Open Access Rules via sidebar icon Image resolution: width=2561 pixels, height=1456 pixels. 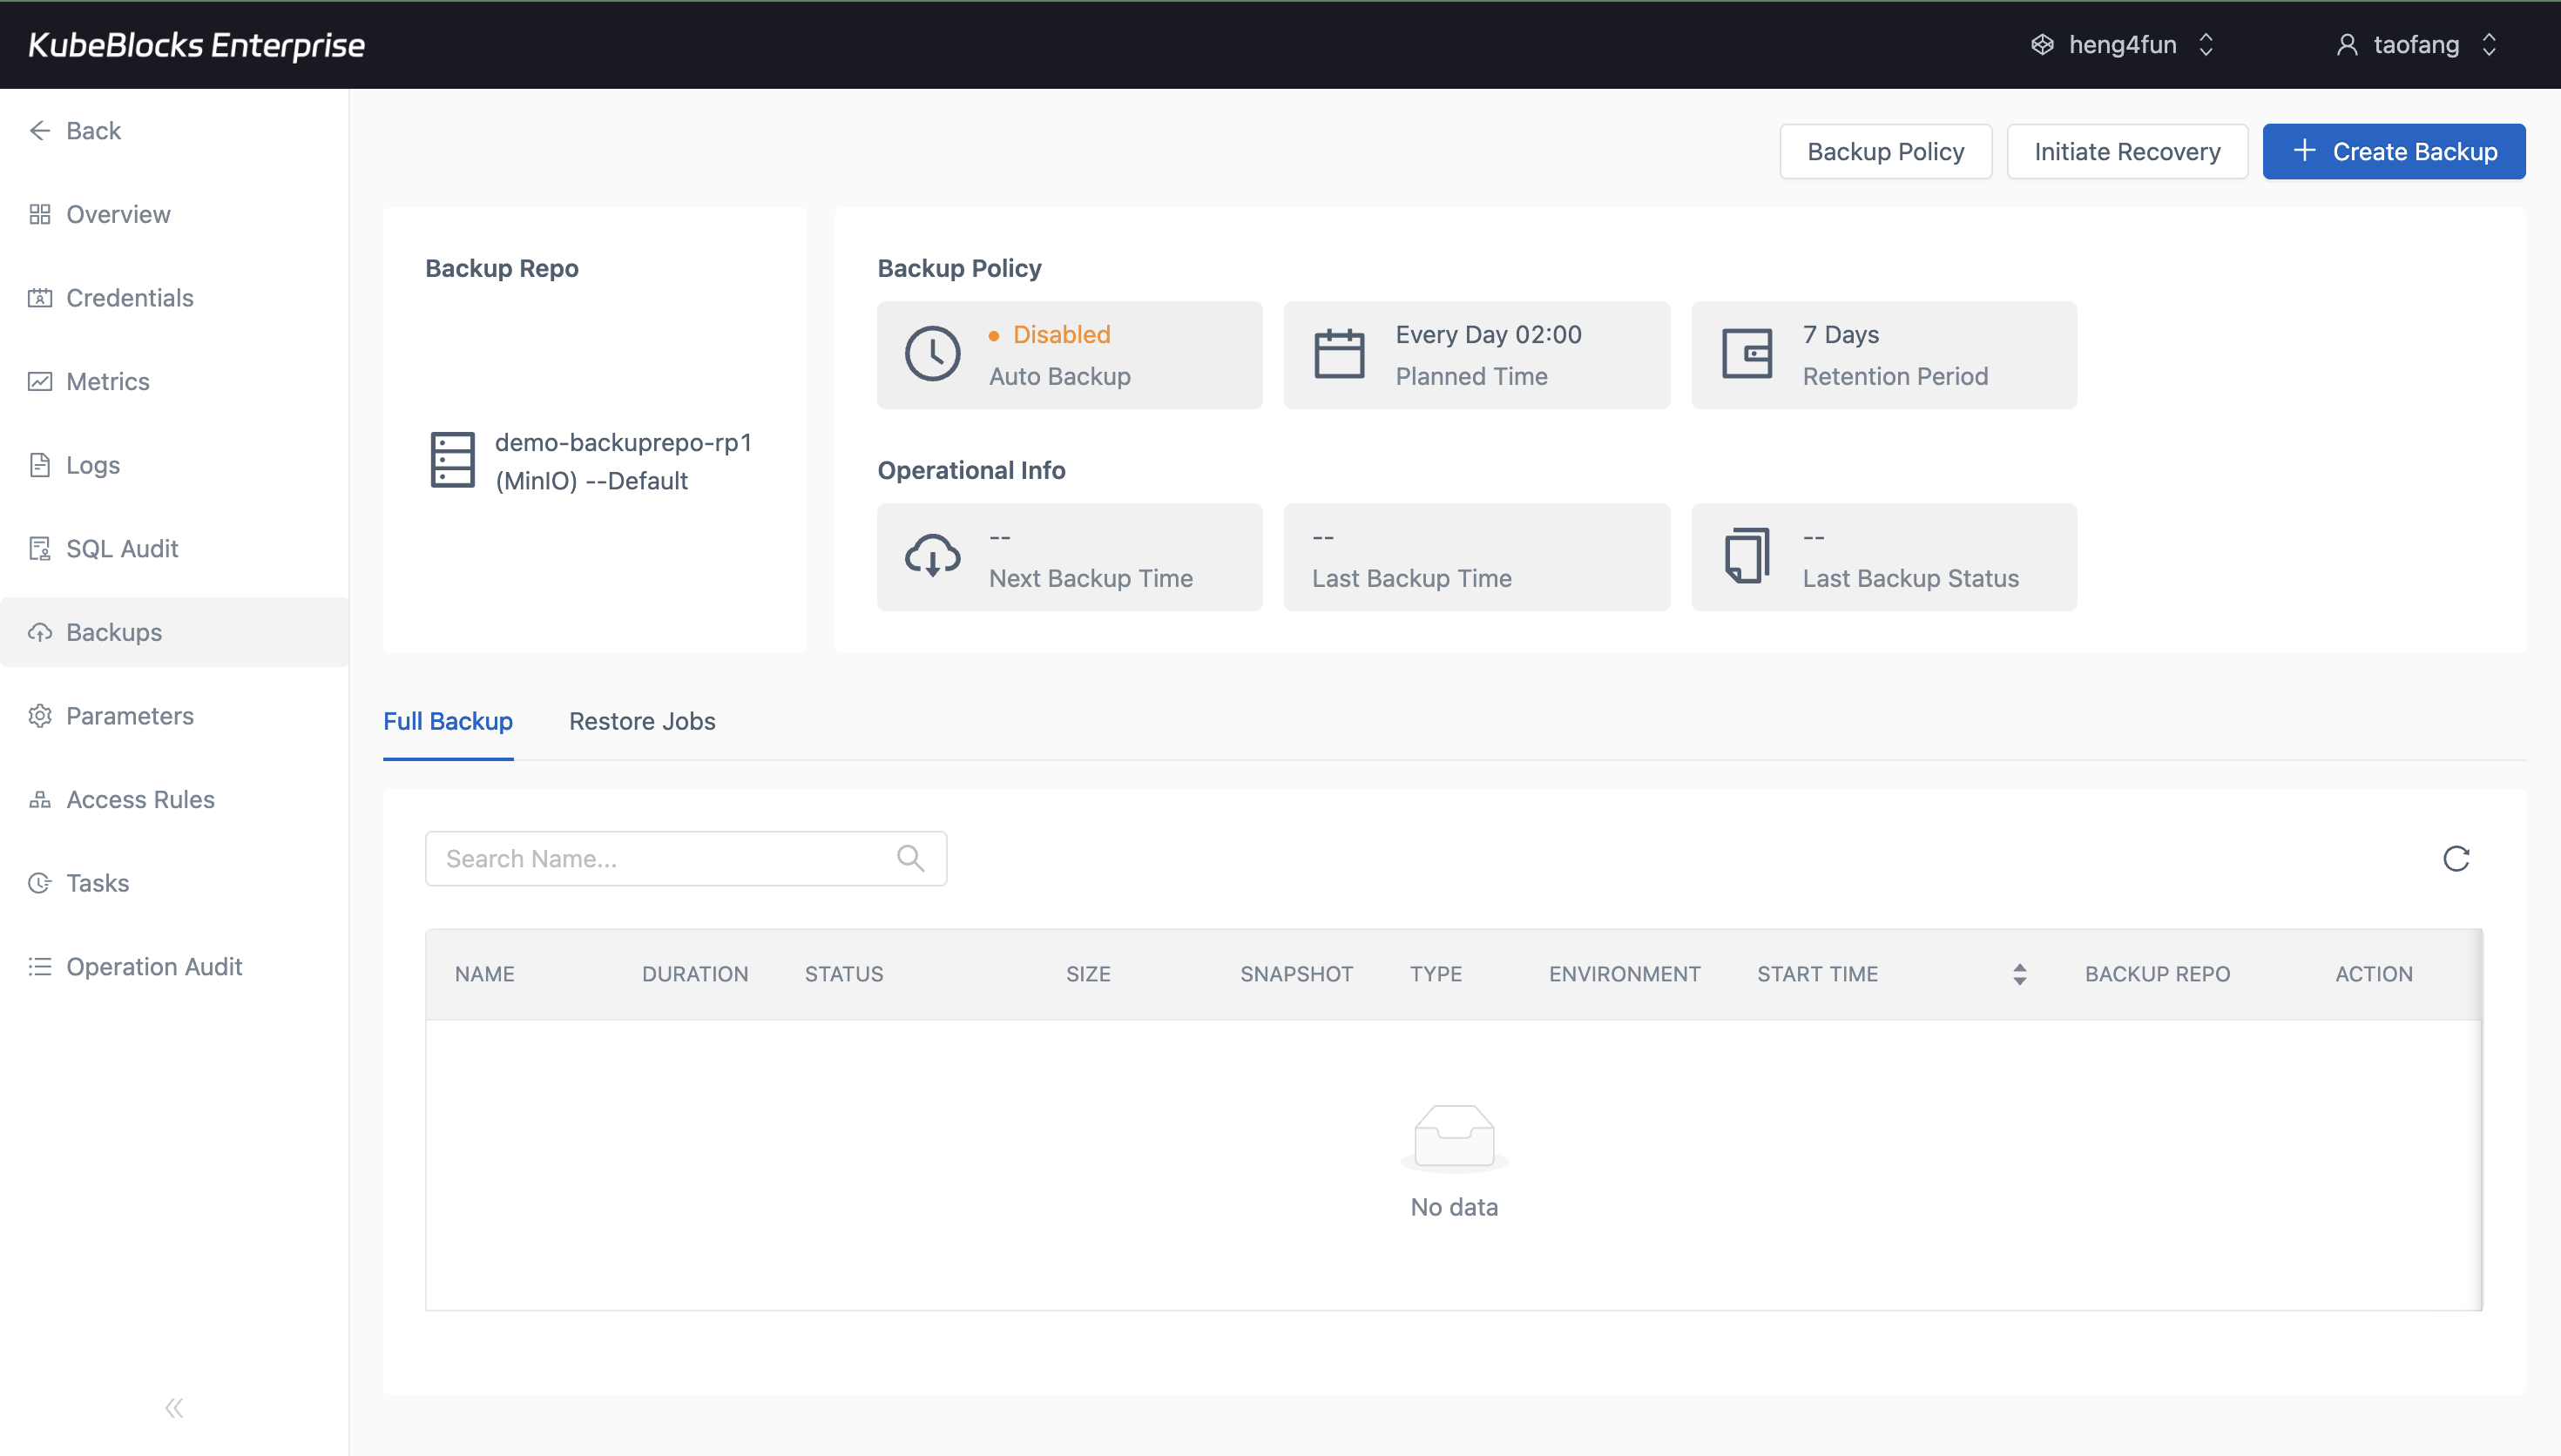pos(40,799)
